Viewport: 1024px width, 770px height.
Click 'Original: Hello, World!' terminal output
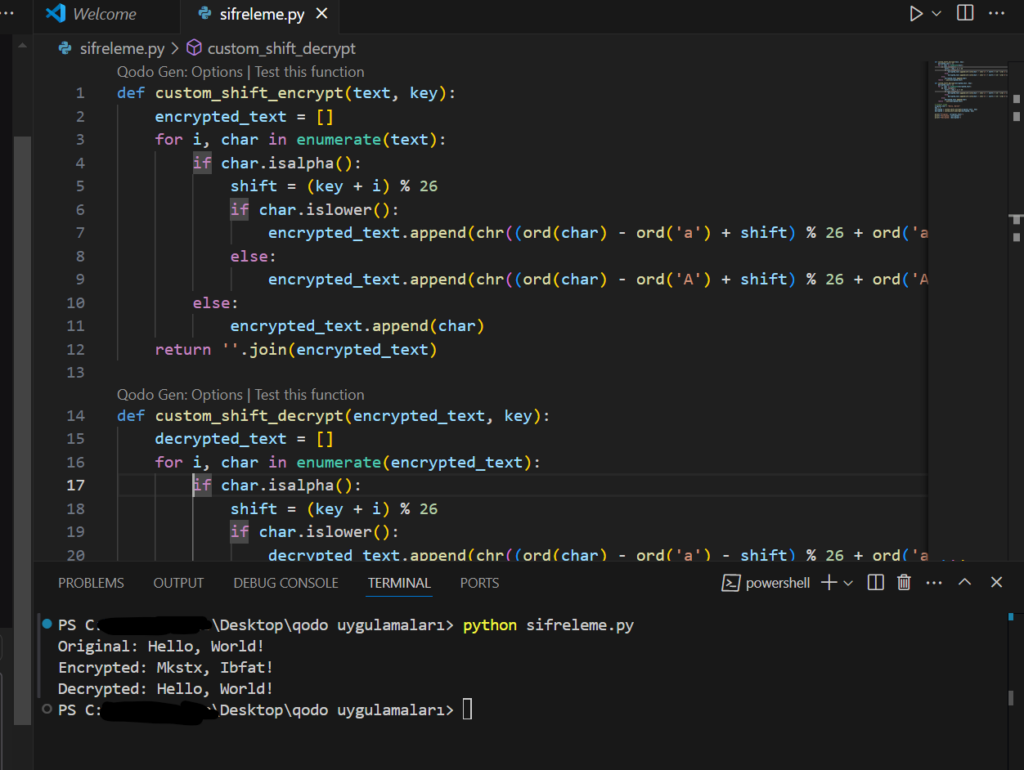161,646
